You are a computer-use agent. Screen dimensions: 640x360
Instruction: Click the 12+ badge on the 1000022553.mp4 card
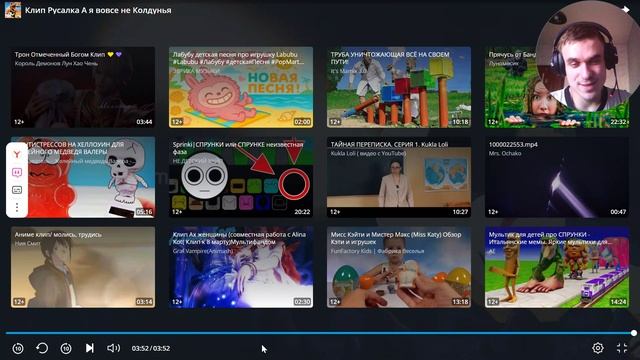tap(493, 212)
